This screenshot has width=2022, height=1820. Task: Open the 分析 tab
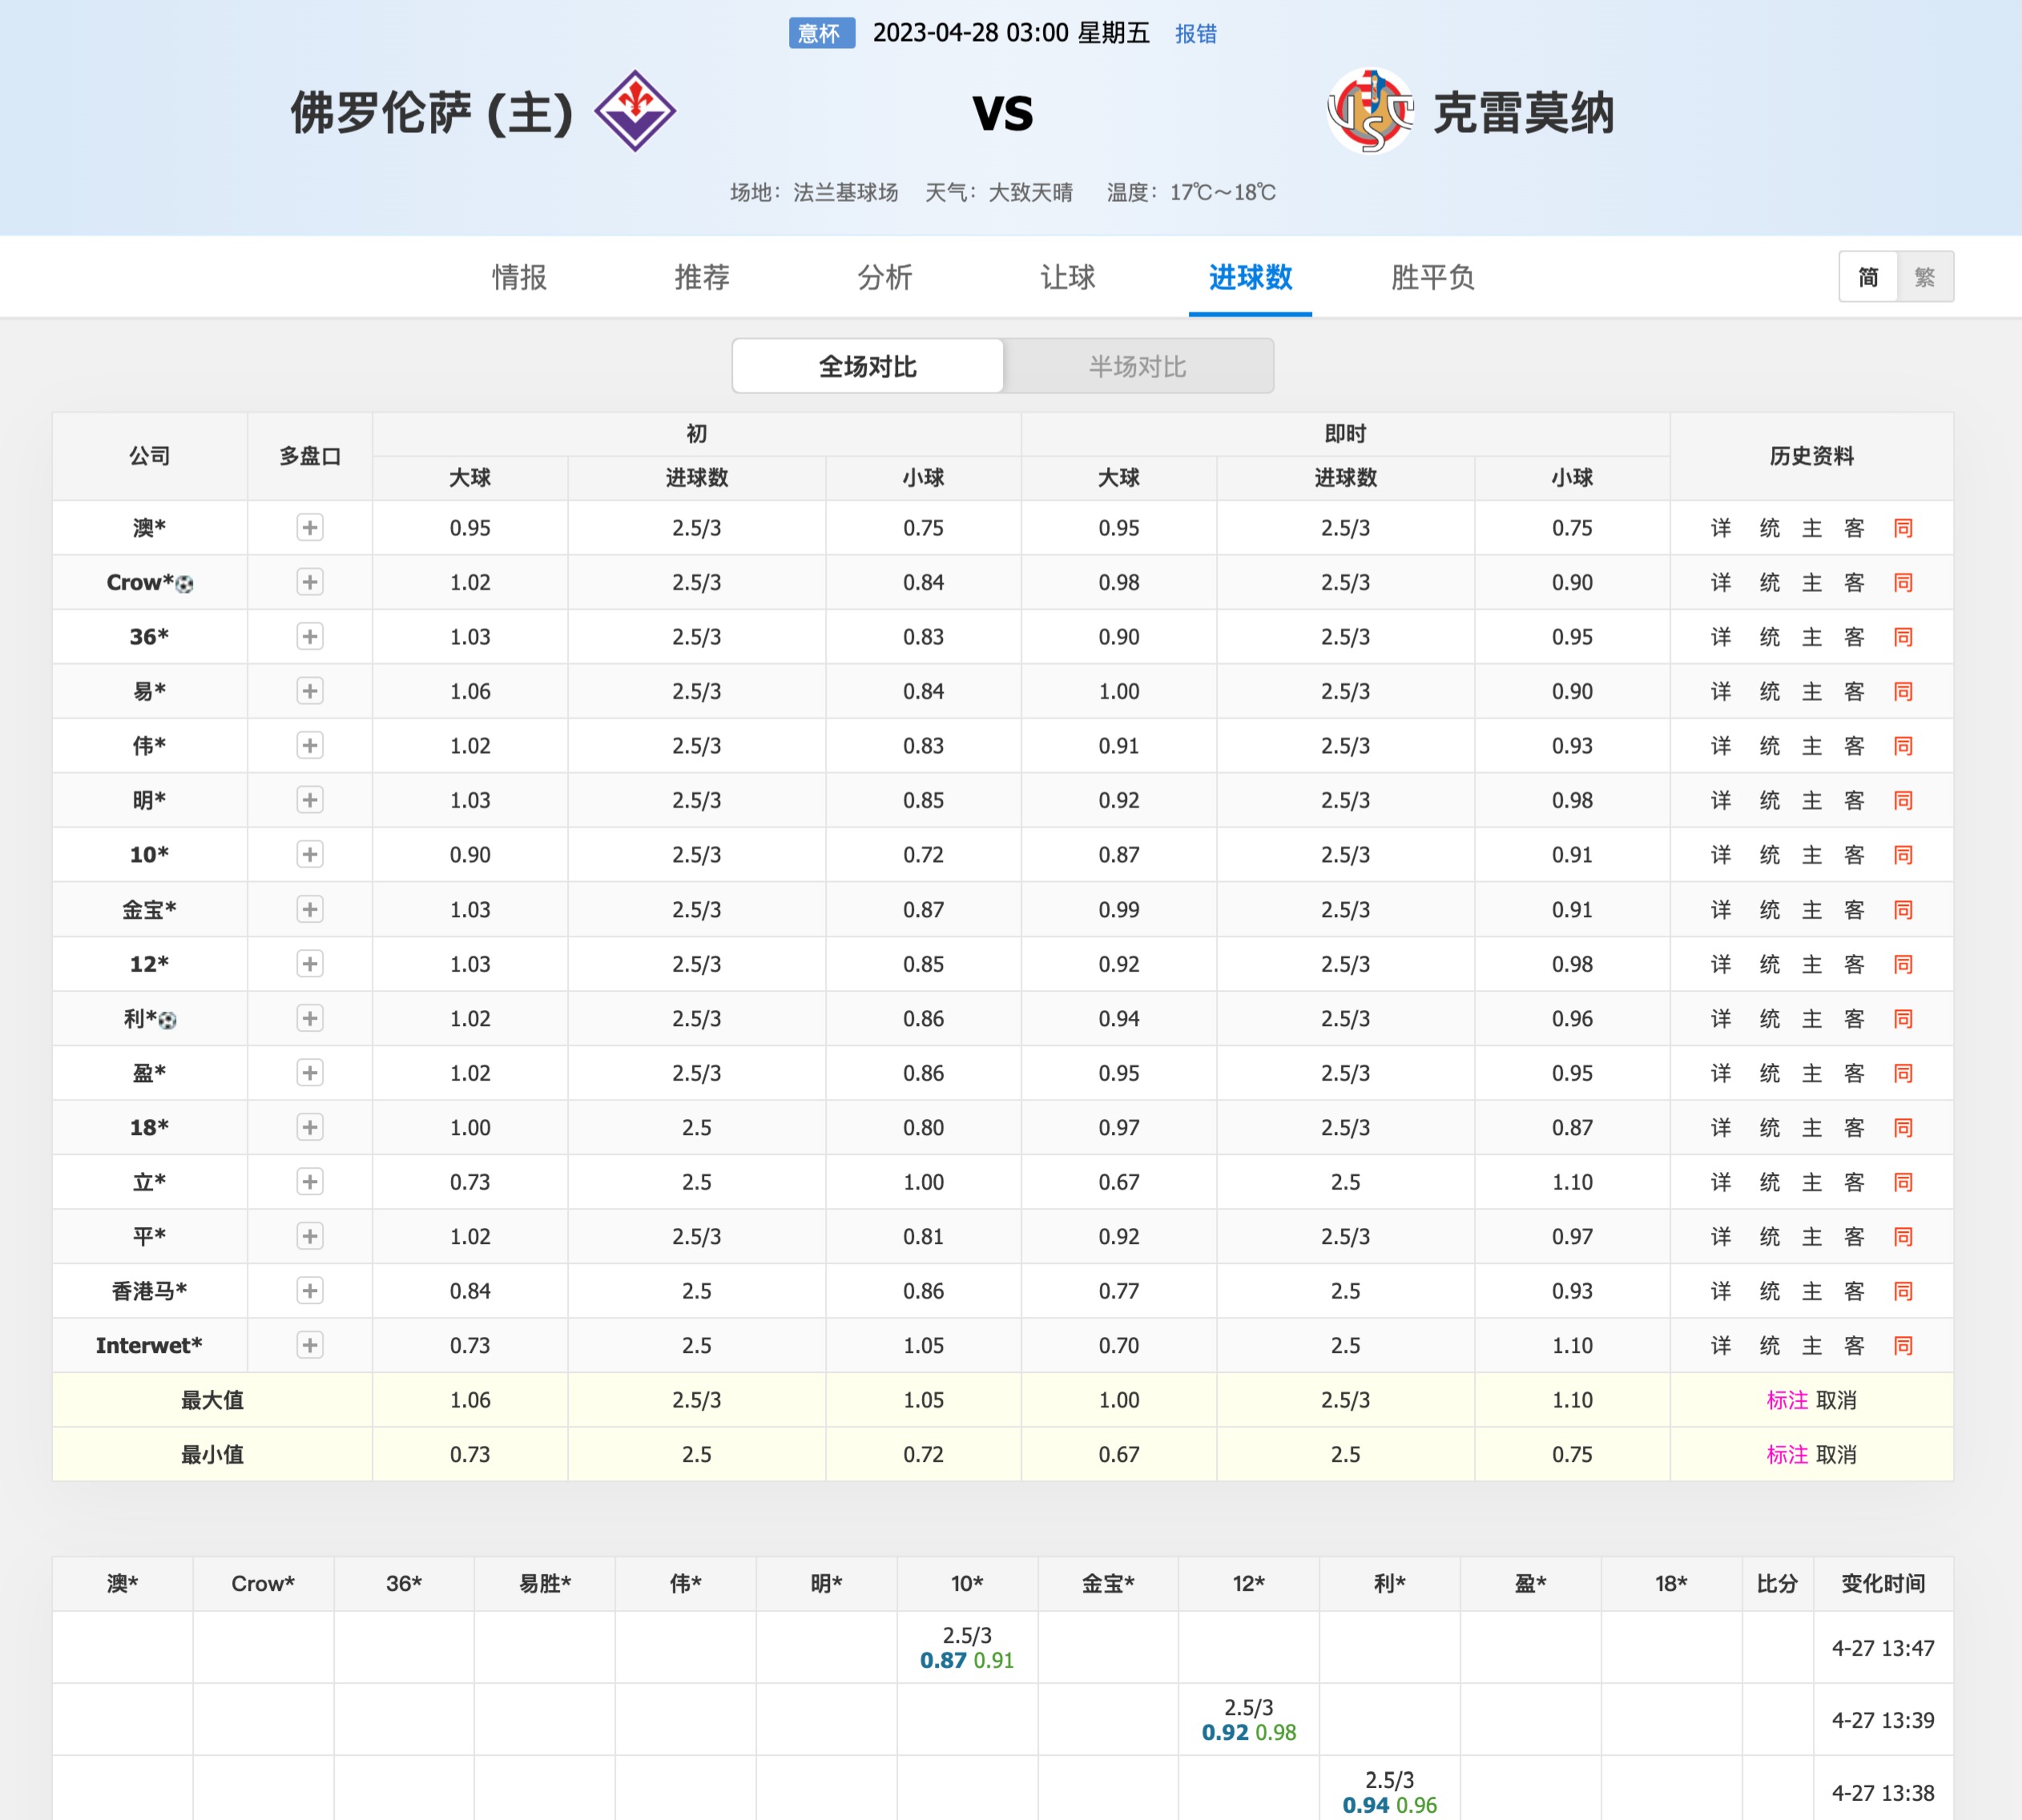point(885,277)
